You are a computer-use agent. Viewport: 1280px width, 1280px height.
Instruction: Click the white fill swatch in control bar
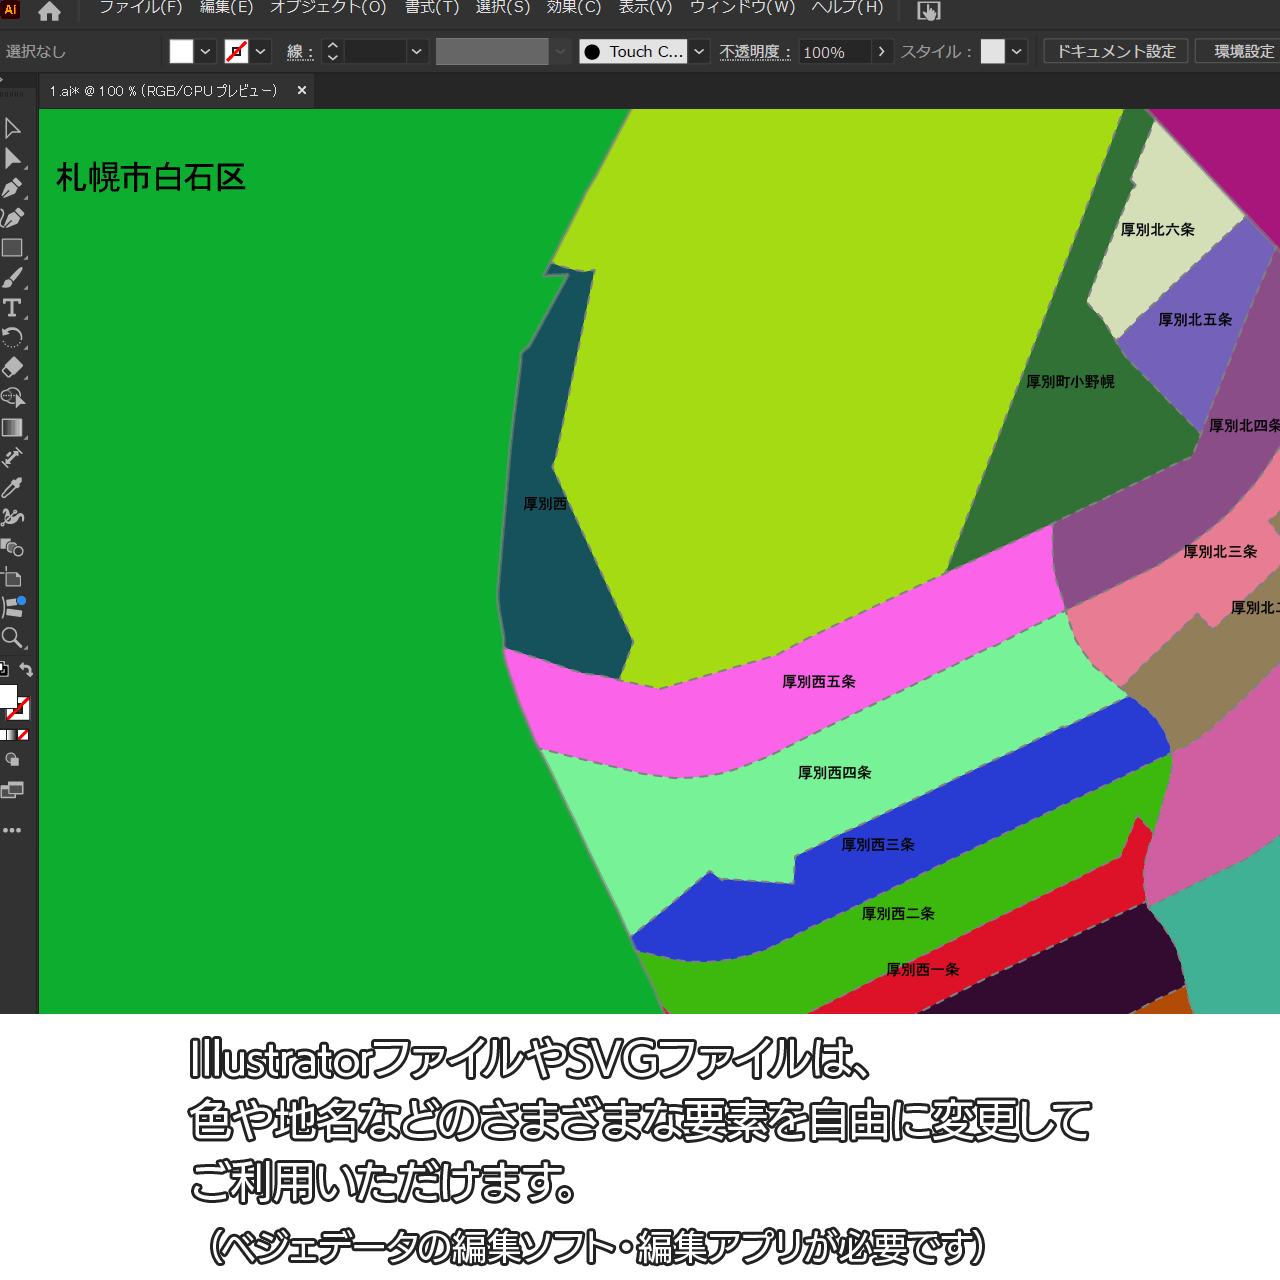pyautogui.click(x=181, y=52)
